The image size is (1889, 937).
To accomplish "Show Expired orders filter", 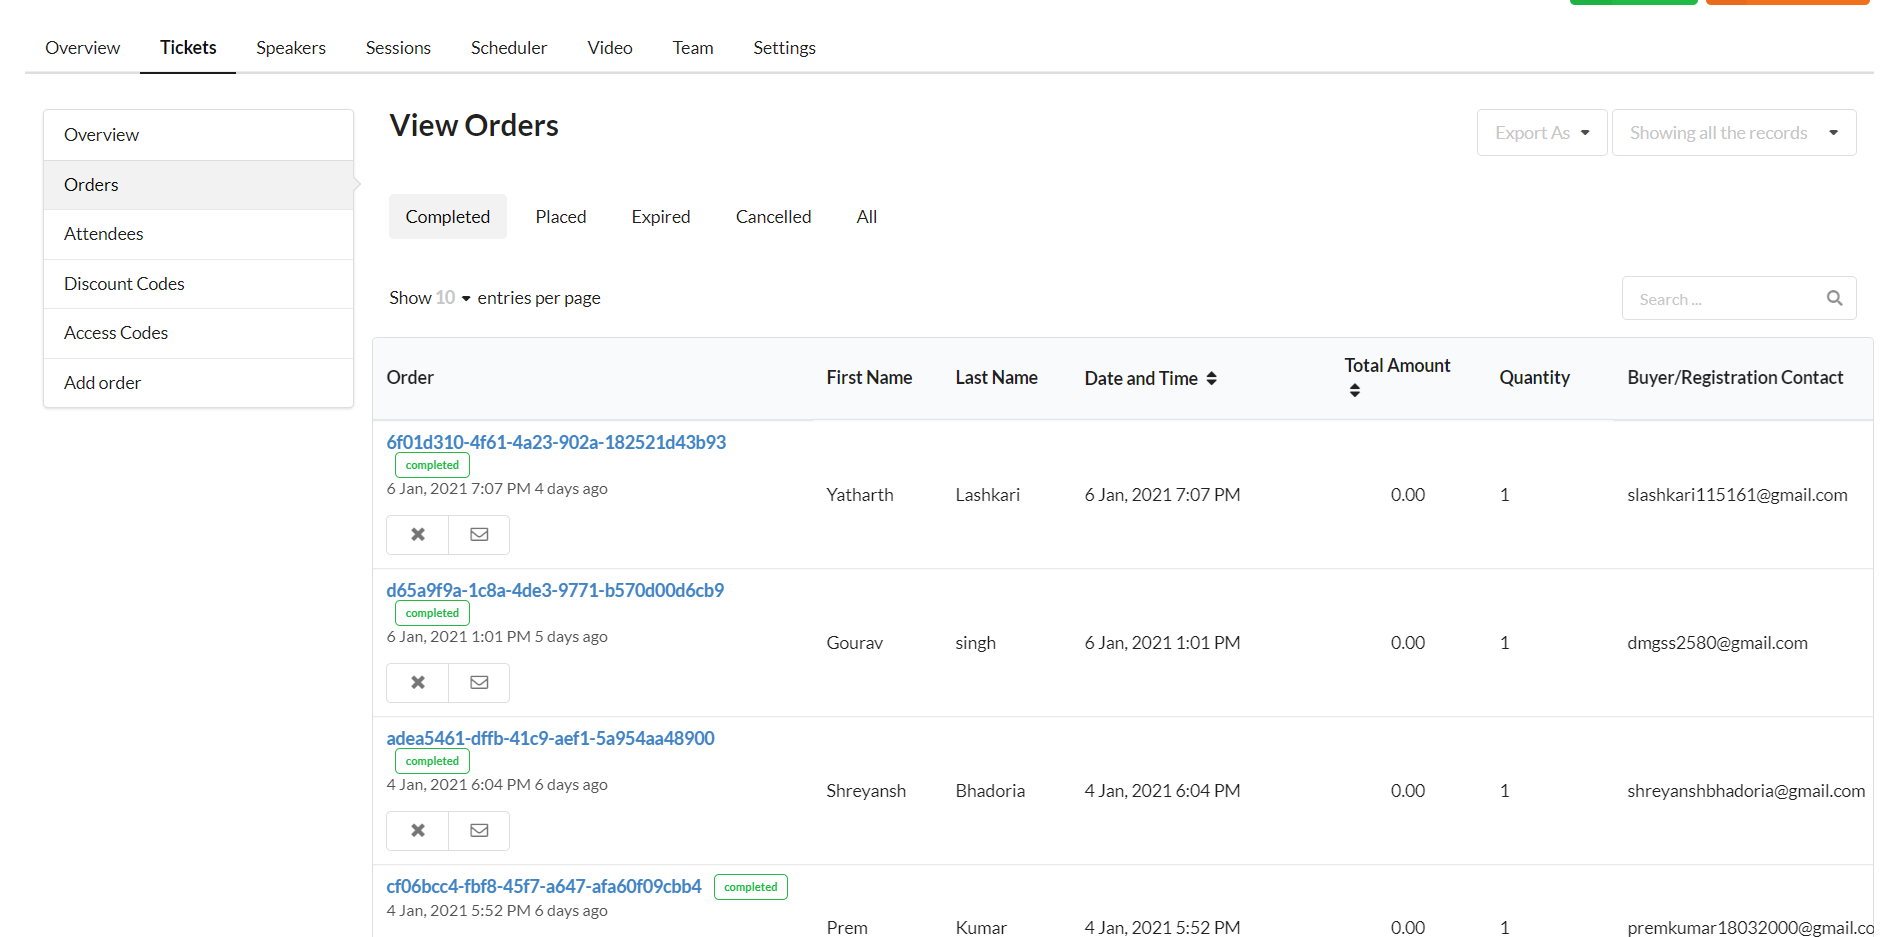I will coord(661,217).
